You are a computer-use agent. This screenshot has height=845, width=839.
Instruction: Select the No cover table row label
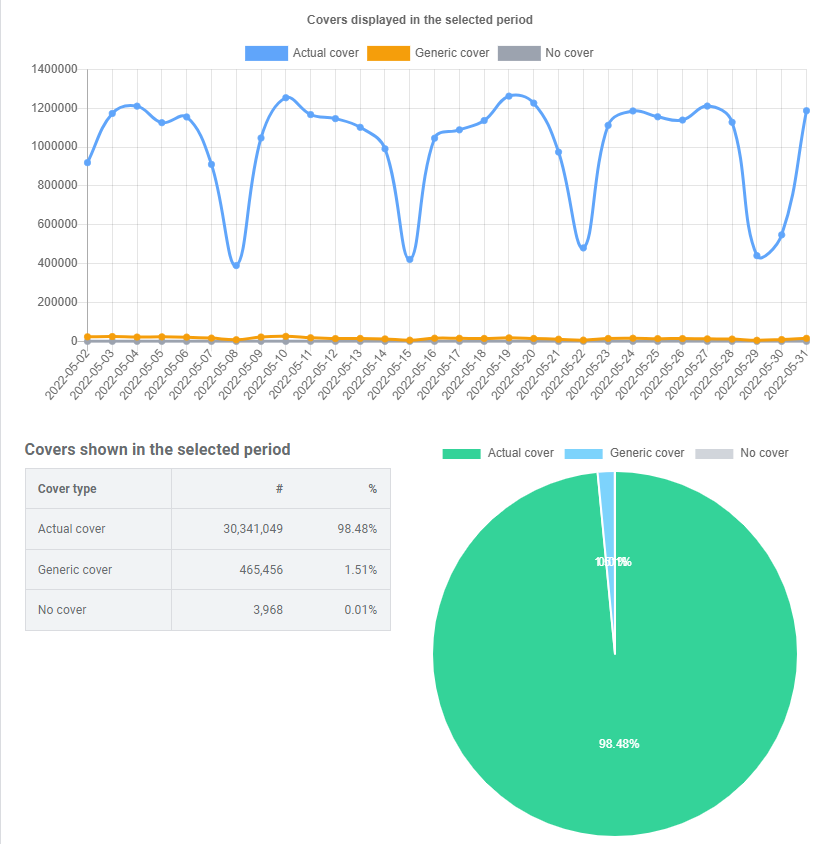62,609
